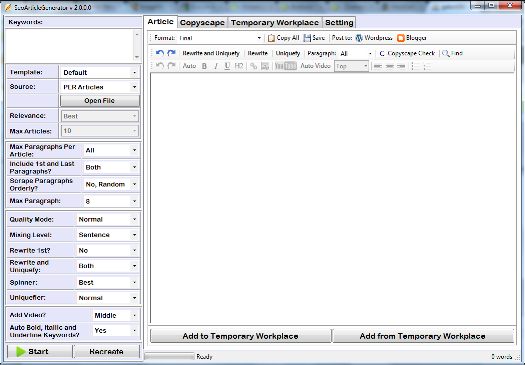Open the Max Paragraph dropdown
This screenshot has width=525, height=365.
[110, 201]
